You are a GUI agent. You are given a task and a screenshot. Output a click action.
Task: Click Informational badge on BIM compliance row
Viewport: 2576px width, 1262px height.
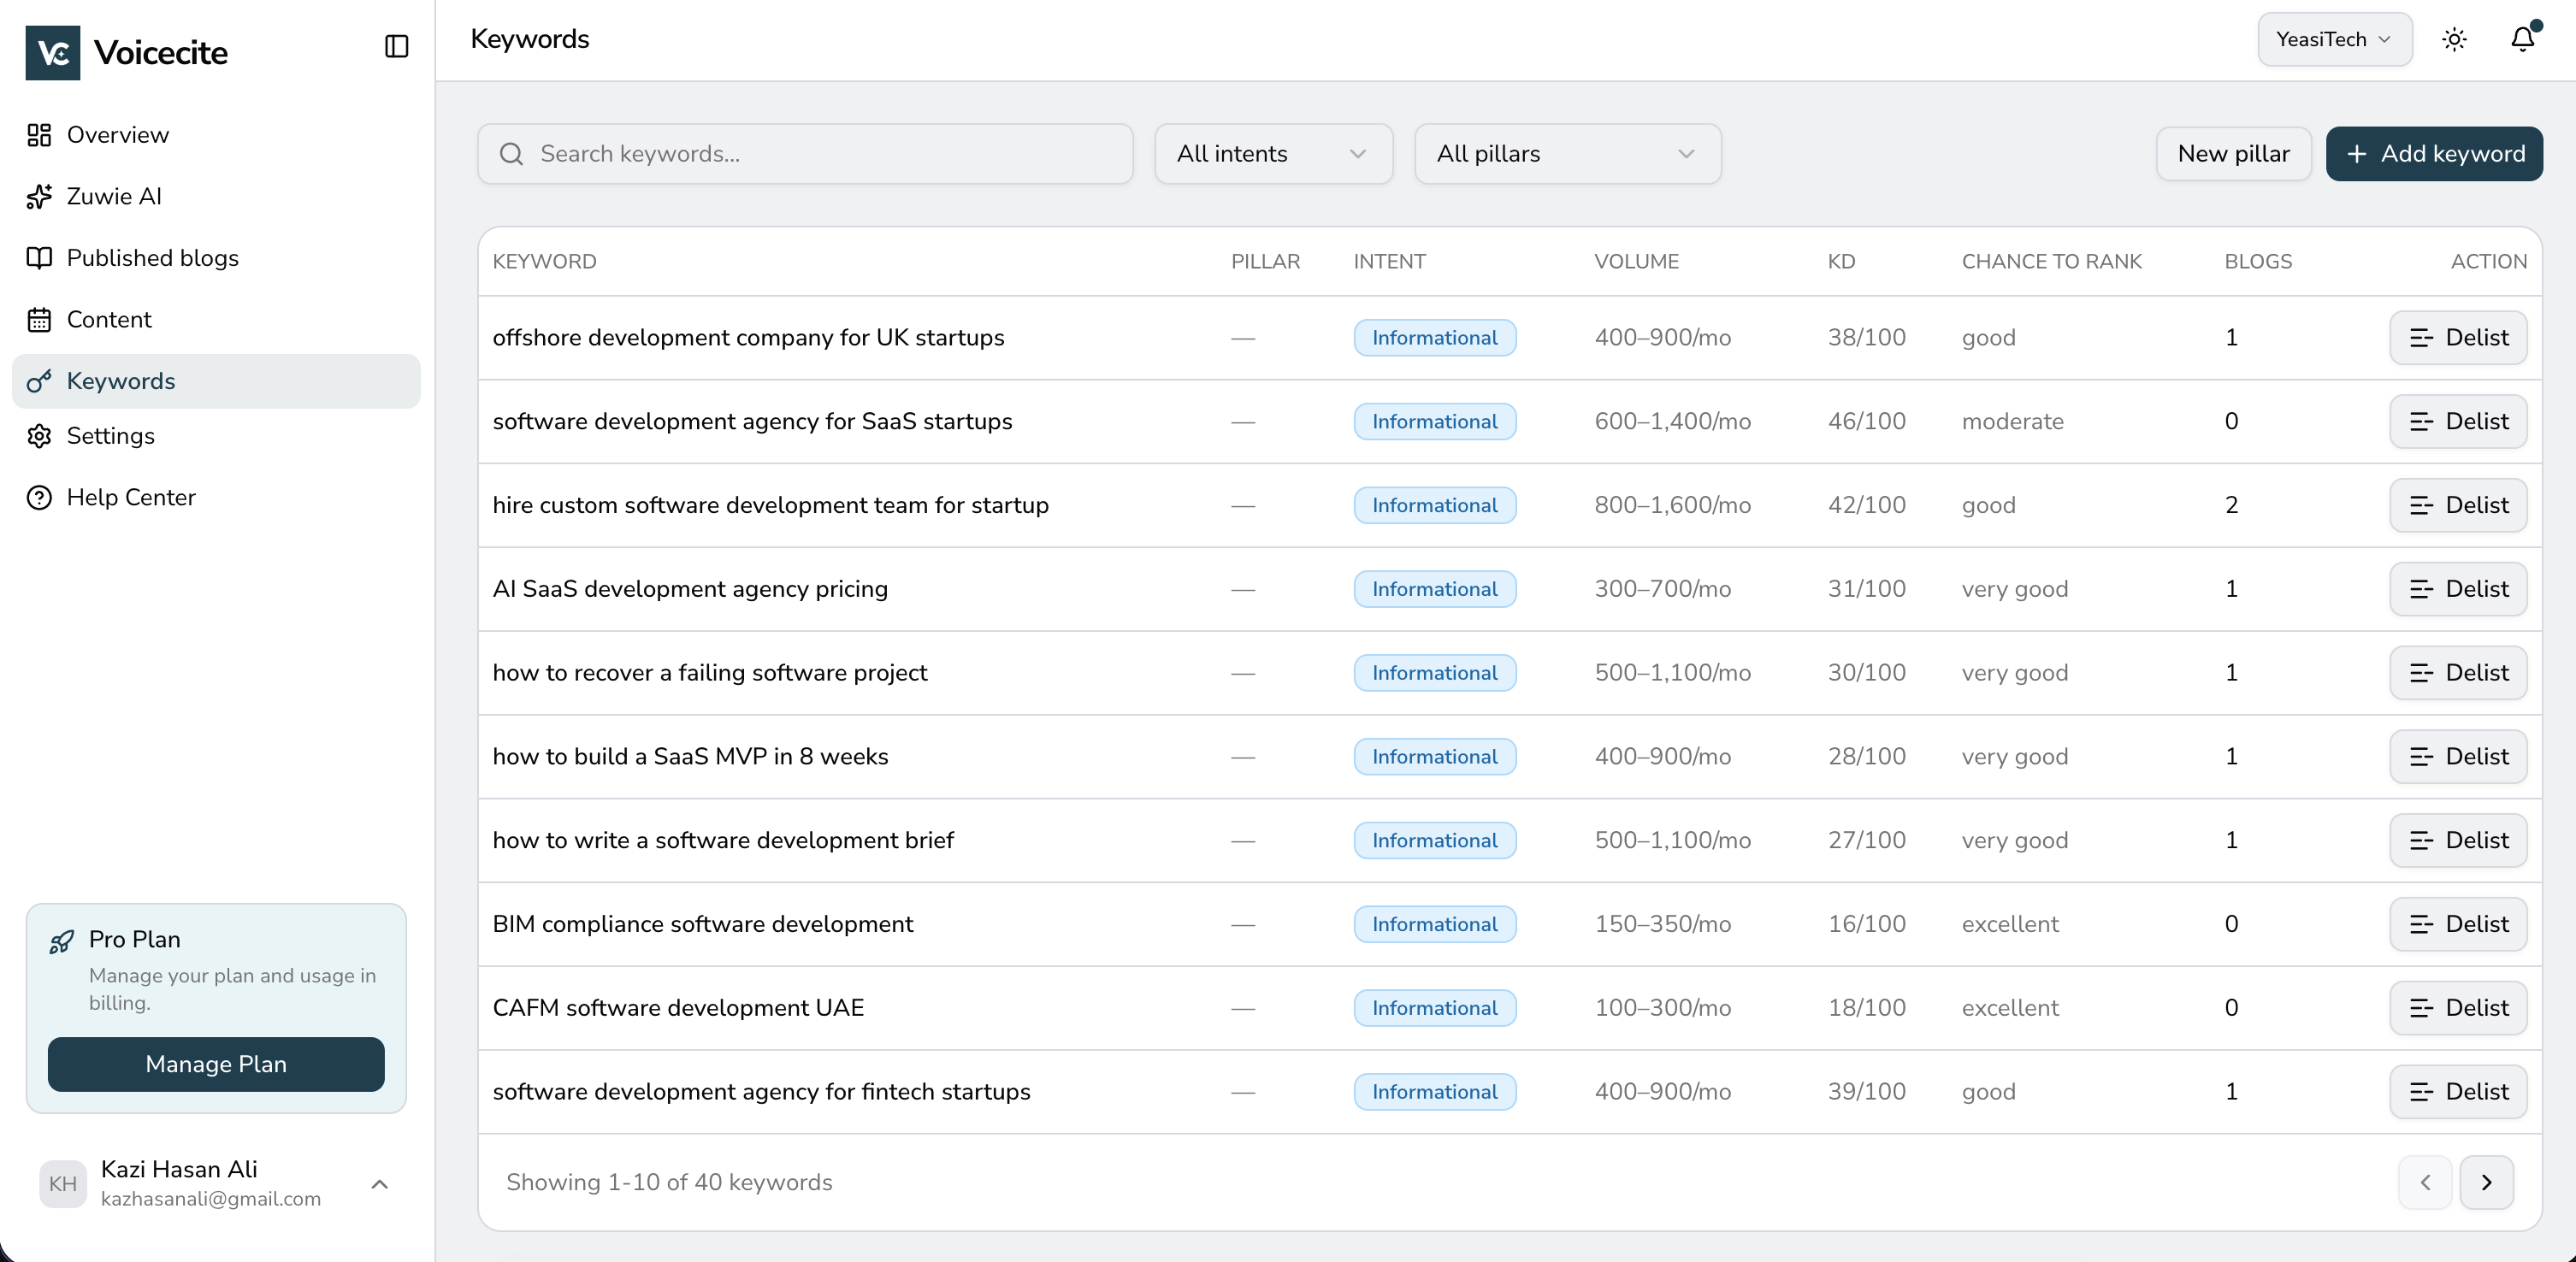(x=1434, y=924)
